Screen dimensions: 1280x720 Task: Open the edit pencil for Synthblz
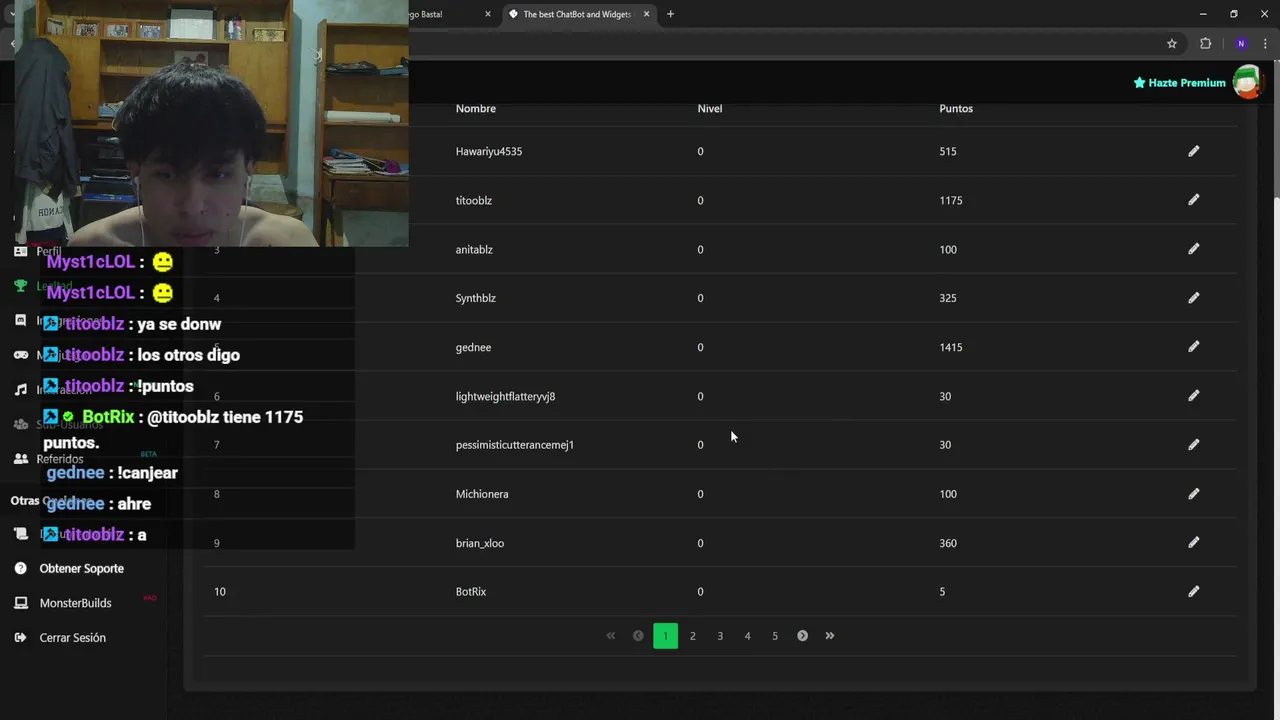[1193, 298]
